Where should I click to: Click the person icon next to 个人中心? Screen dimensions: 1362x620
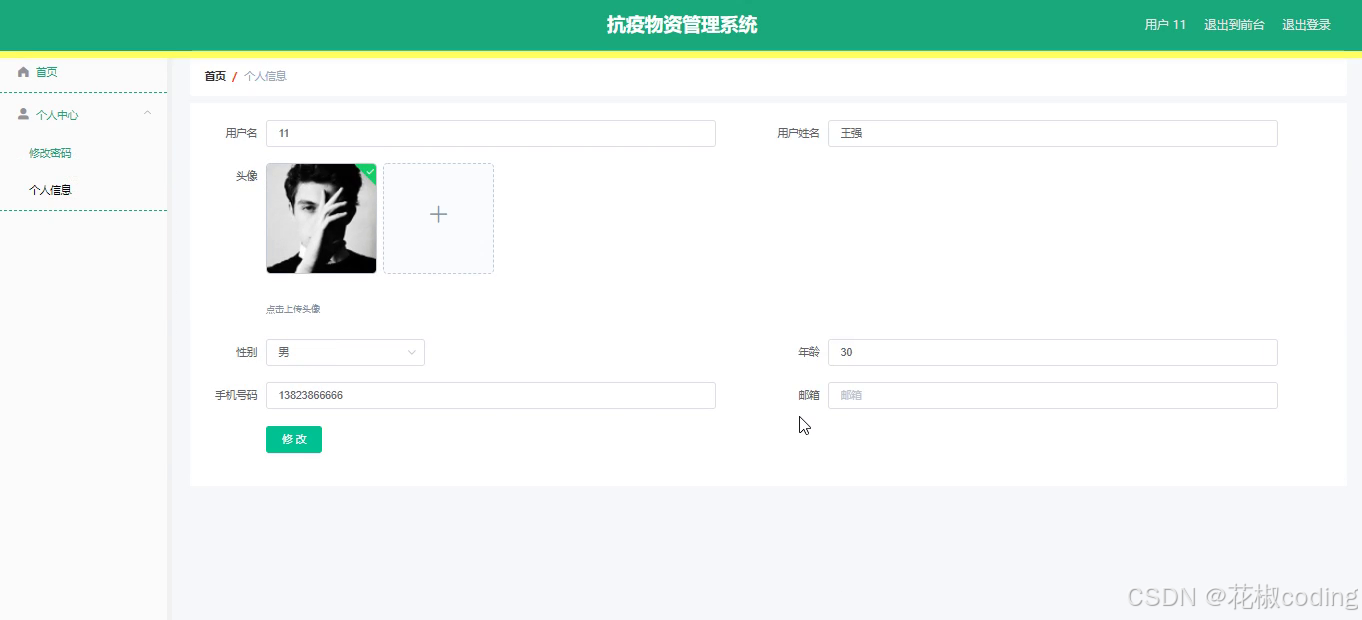tap(22, 113)
